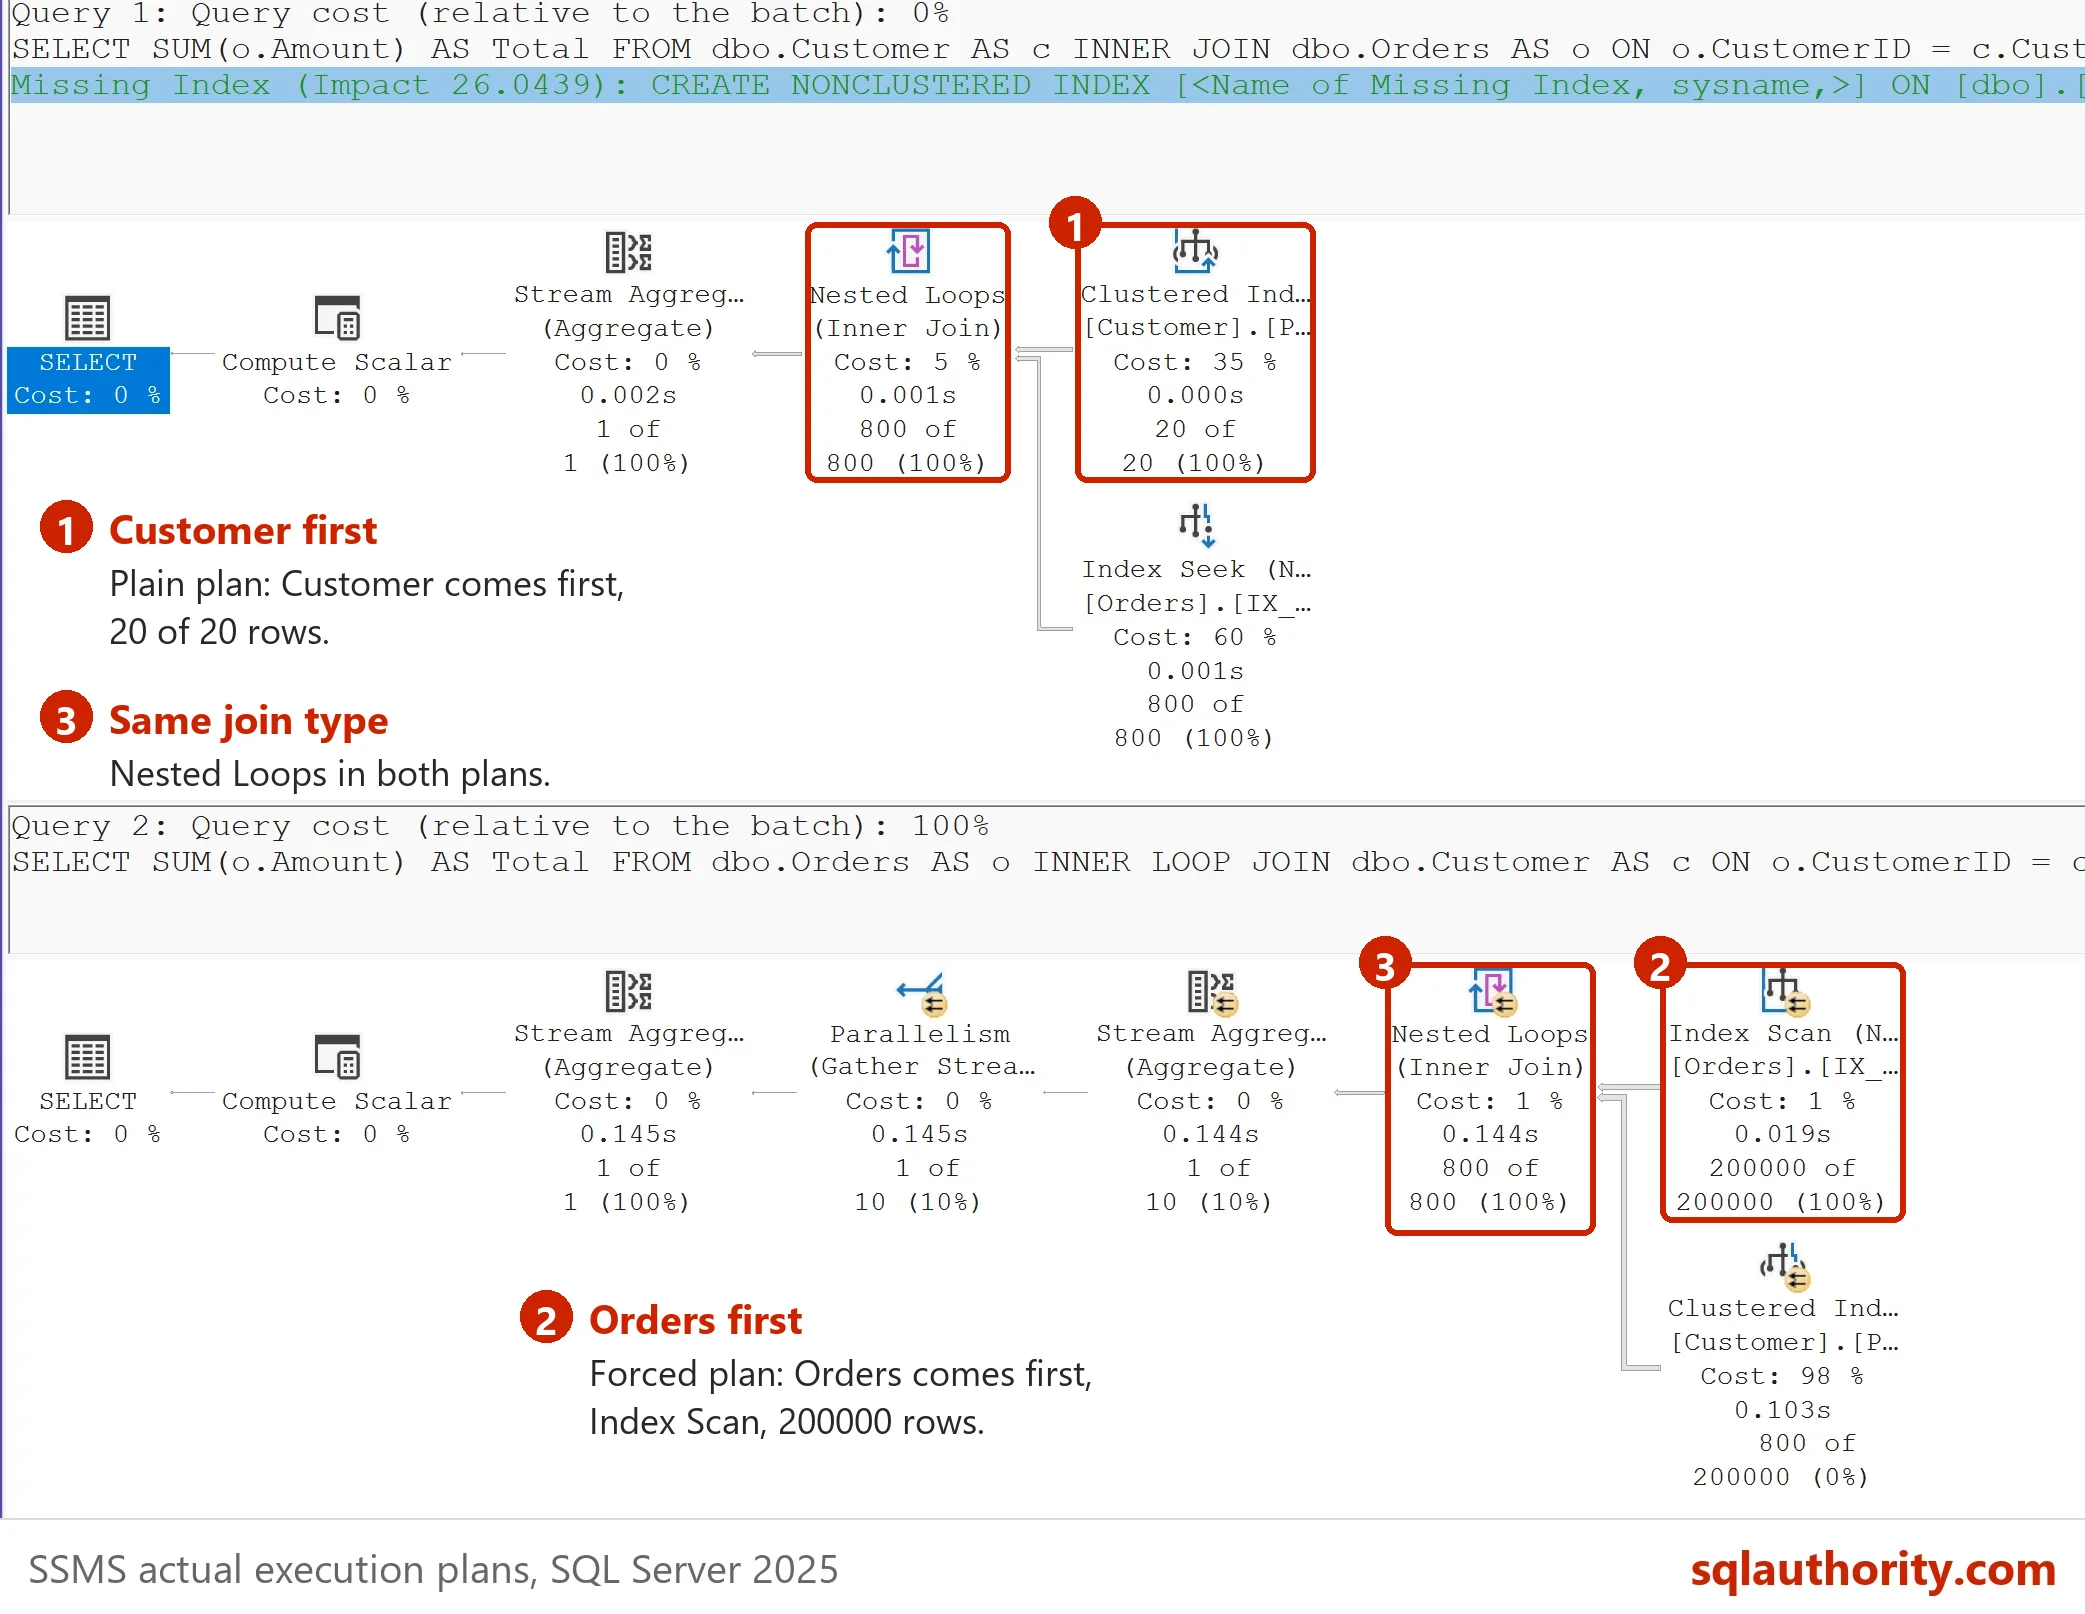This screenshot has width=2085, height=1614.
Task: Click '0.103s' time on Query 2 Customer index
Action: tap(1783, 1410)
